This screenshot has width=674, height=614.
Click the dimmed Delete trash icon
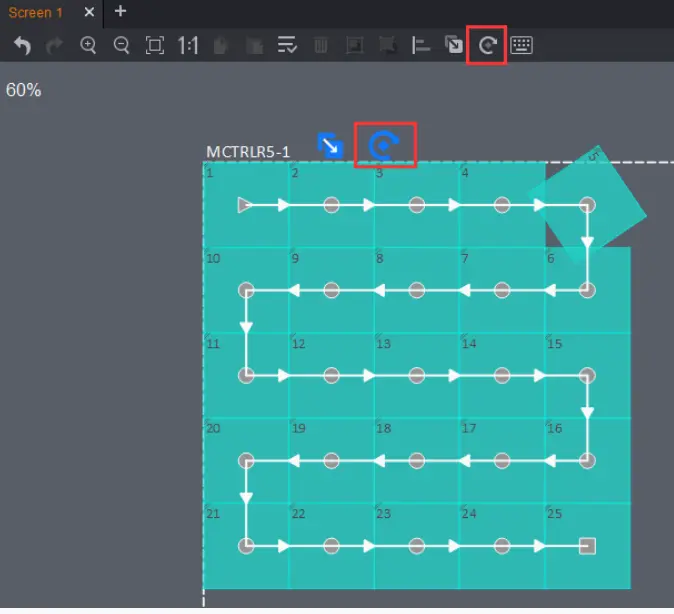click(321, 45)
